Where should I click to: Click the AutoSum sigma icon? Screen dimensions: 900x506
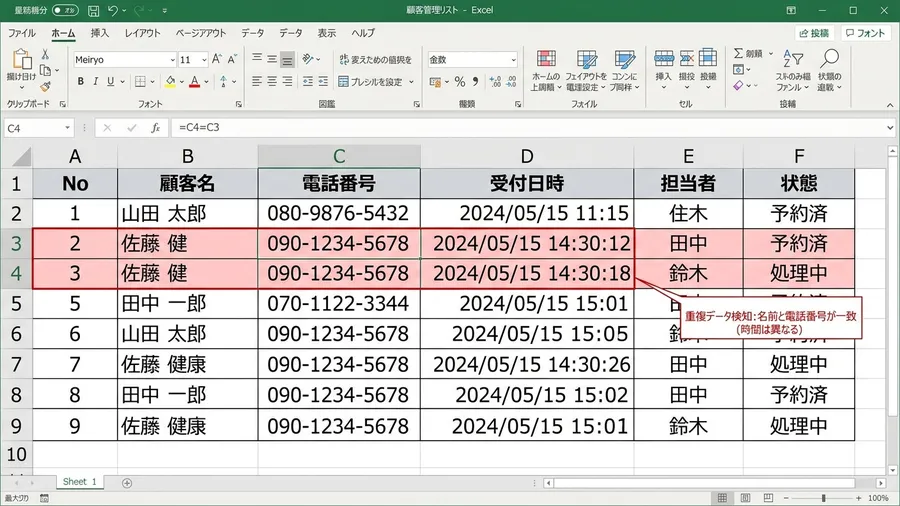coord(738,53)
